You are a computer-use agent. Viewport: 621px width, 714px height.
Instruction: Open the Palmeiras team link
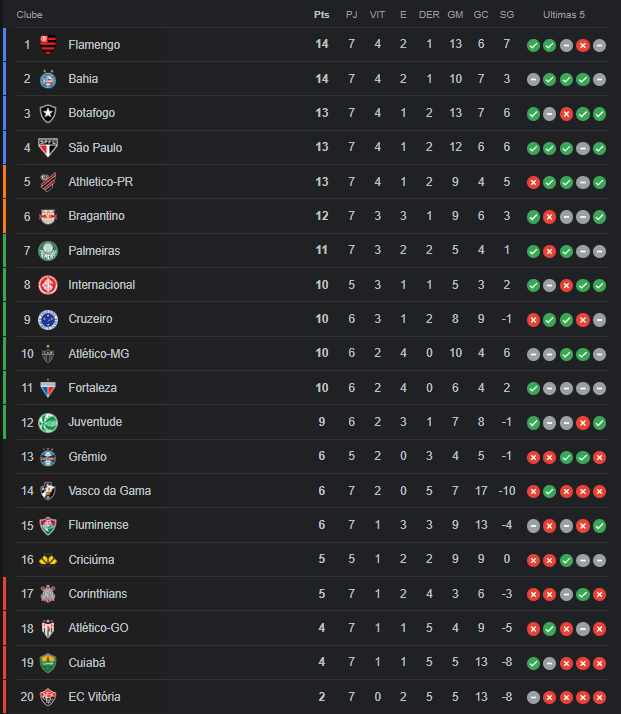coord(94,251)
